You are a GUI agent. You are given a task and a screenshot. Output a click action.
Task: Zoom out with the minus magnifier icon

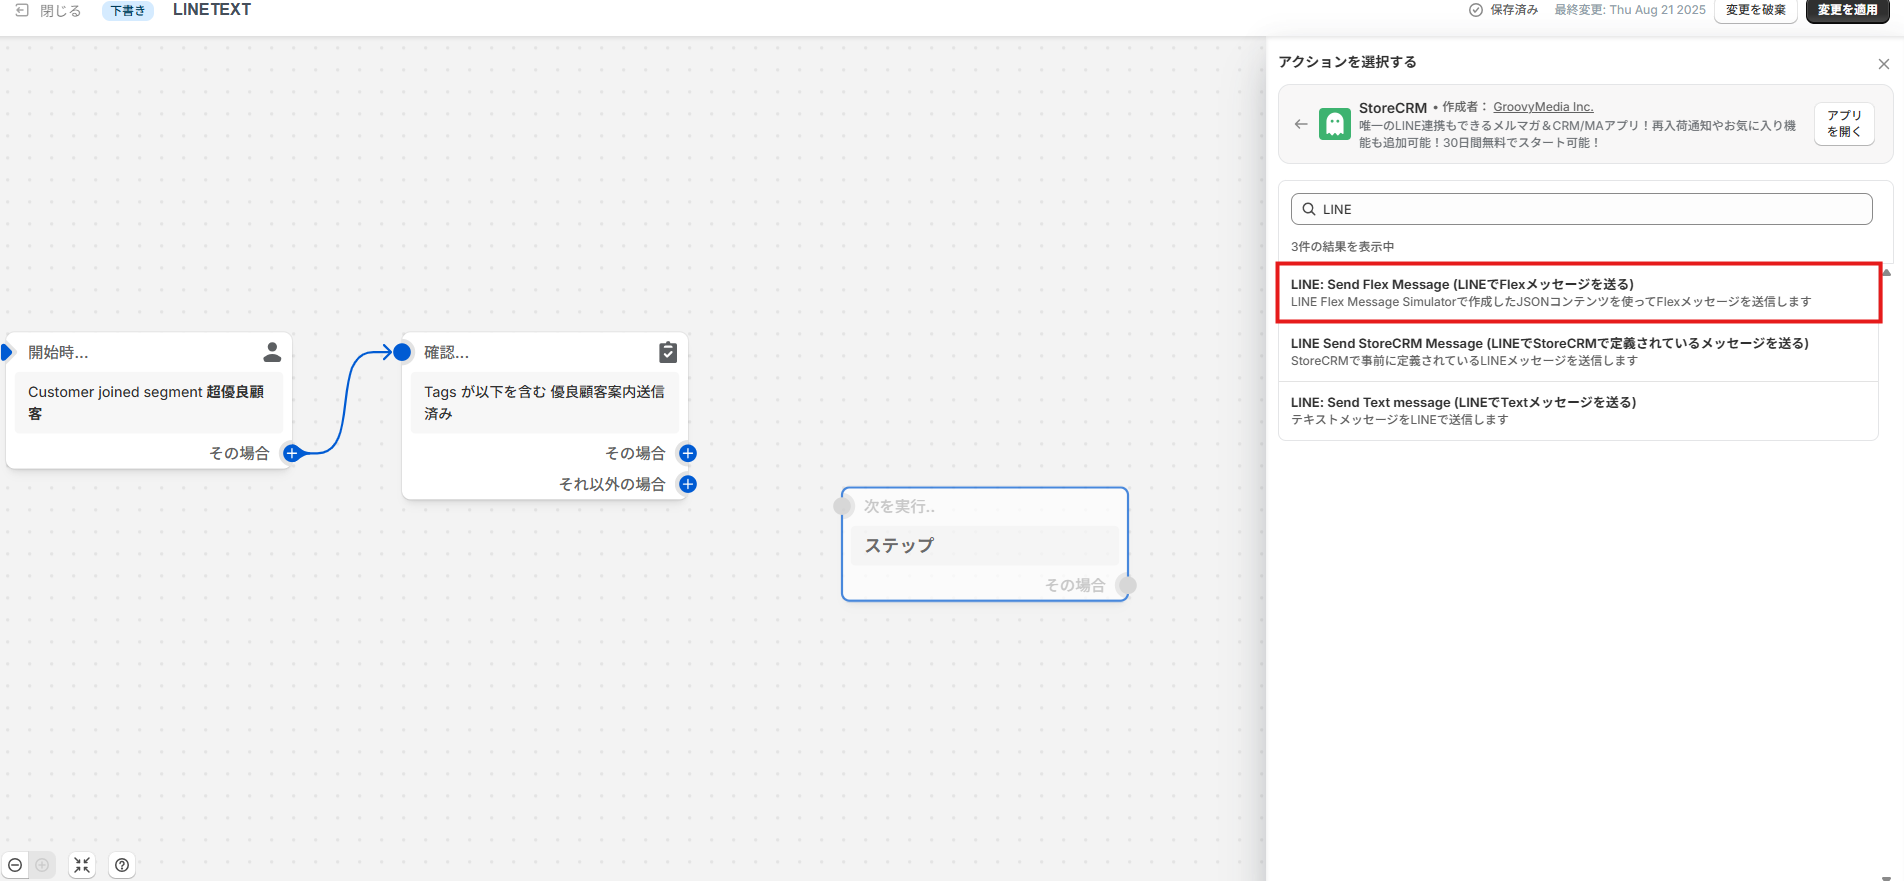pos(15,865)
